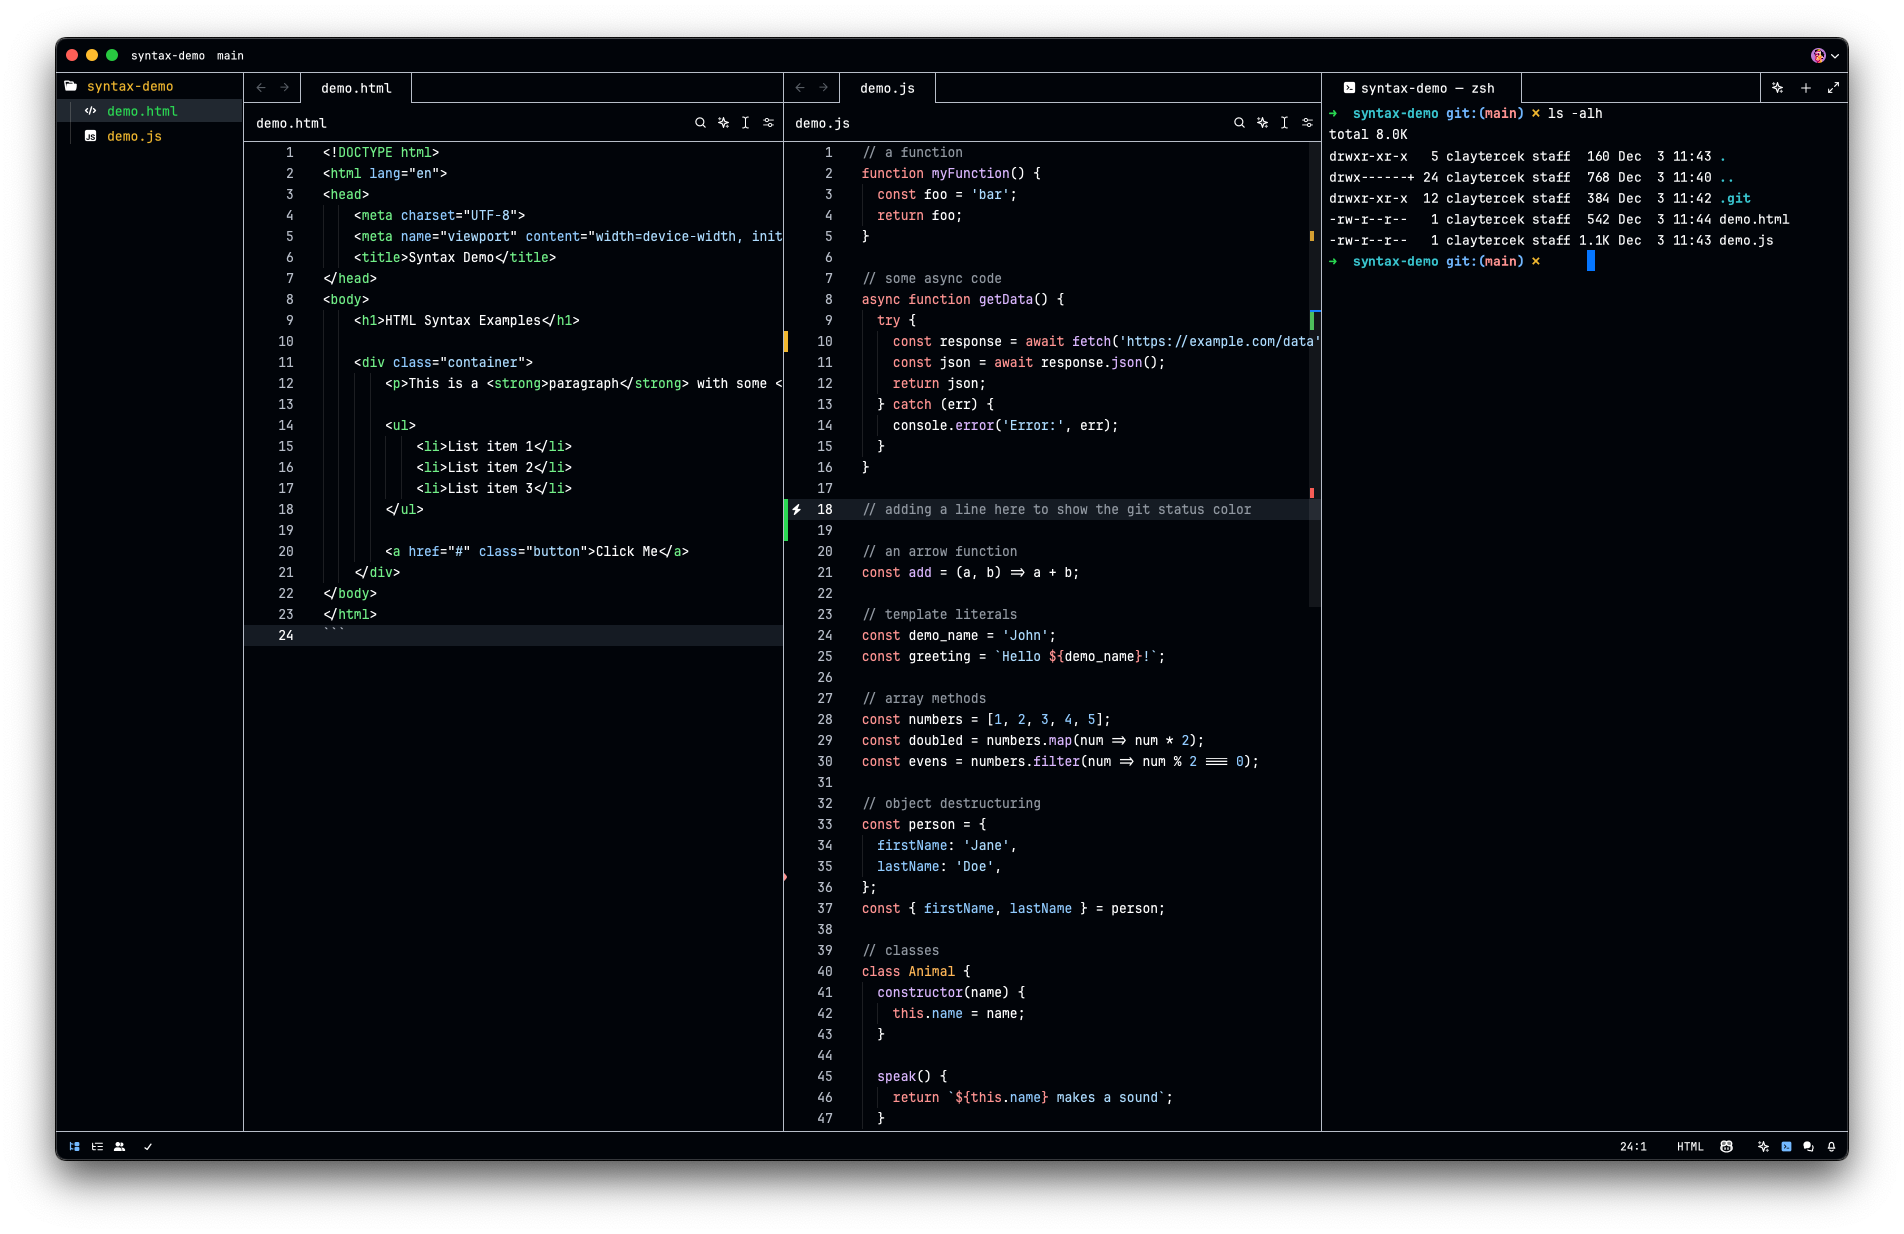Open the assistant sparkle icon in status bar
This screenshot has height=1234, width=1904.
click(x=1763, y=1147)
